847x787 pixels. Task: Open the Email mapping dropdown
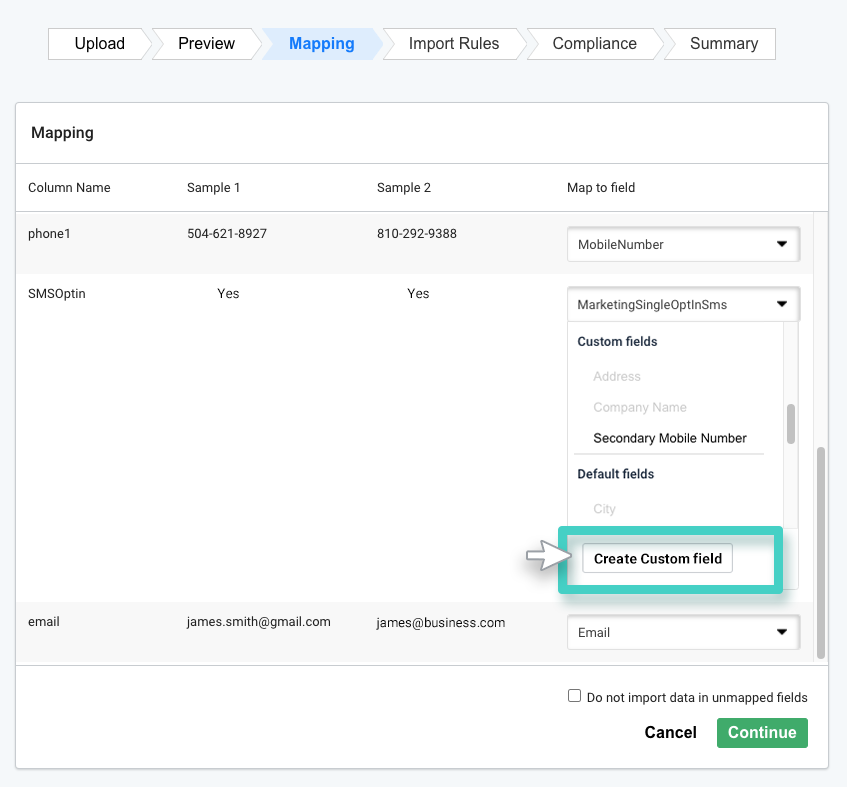pos(683,632)
